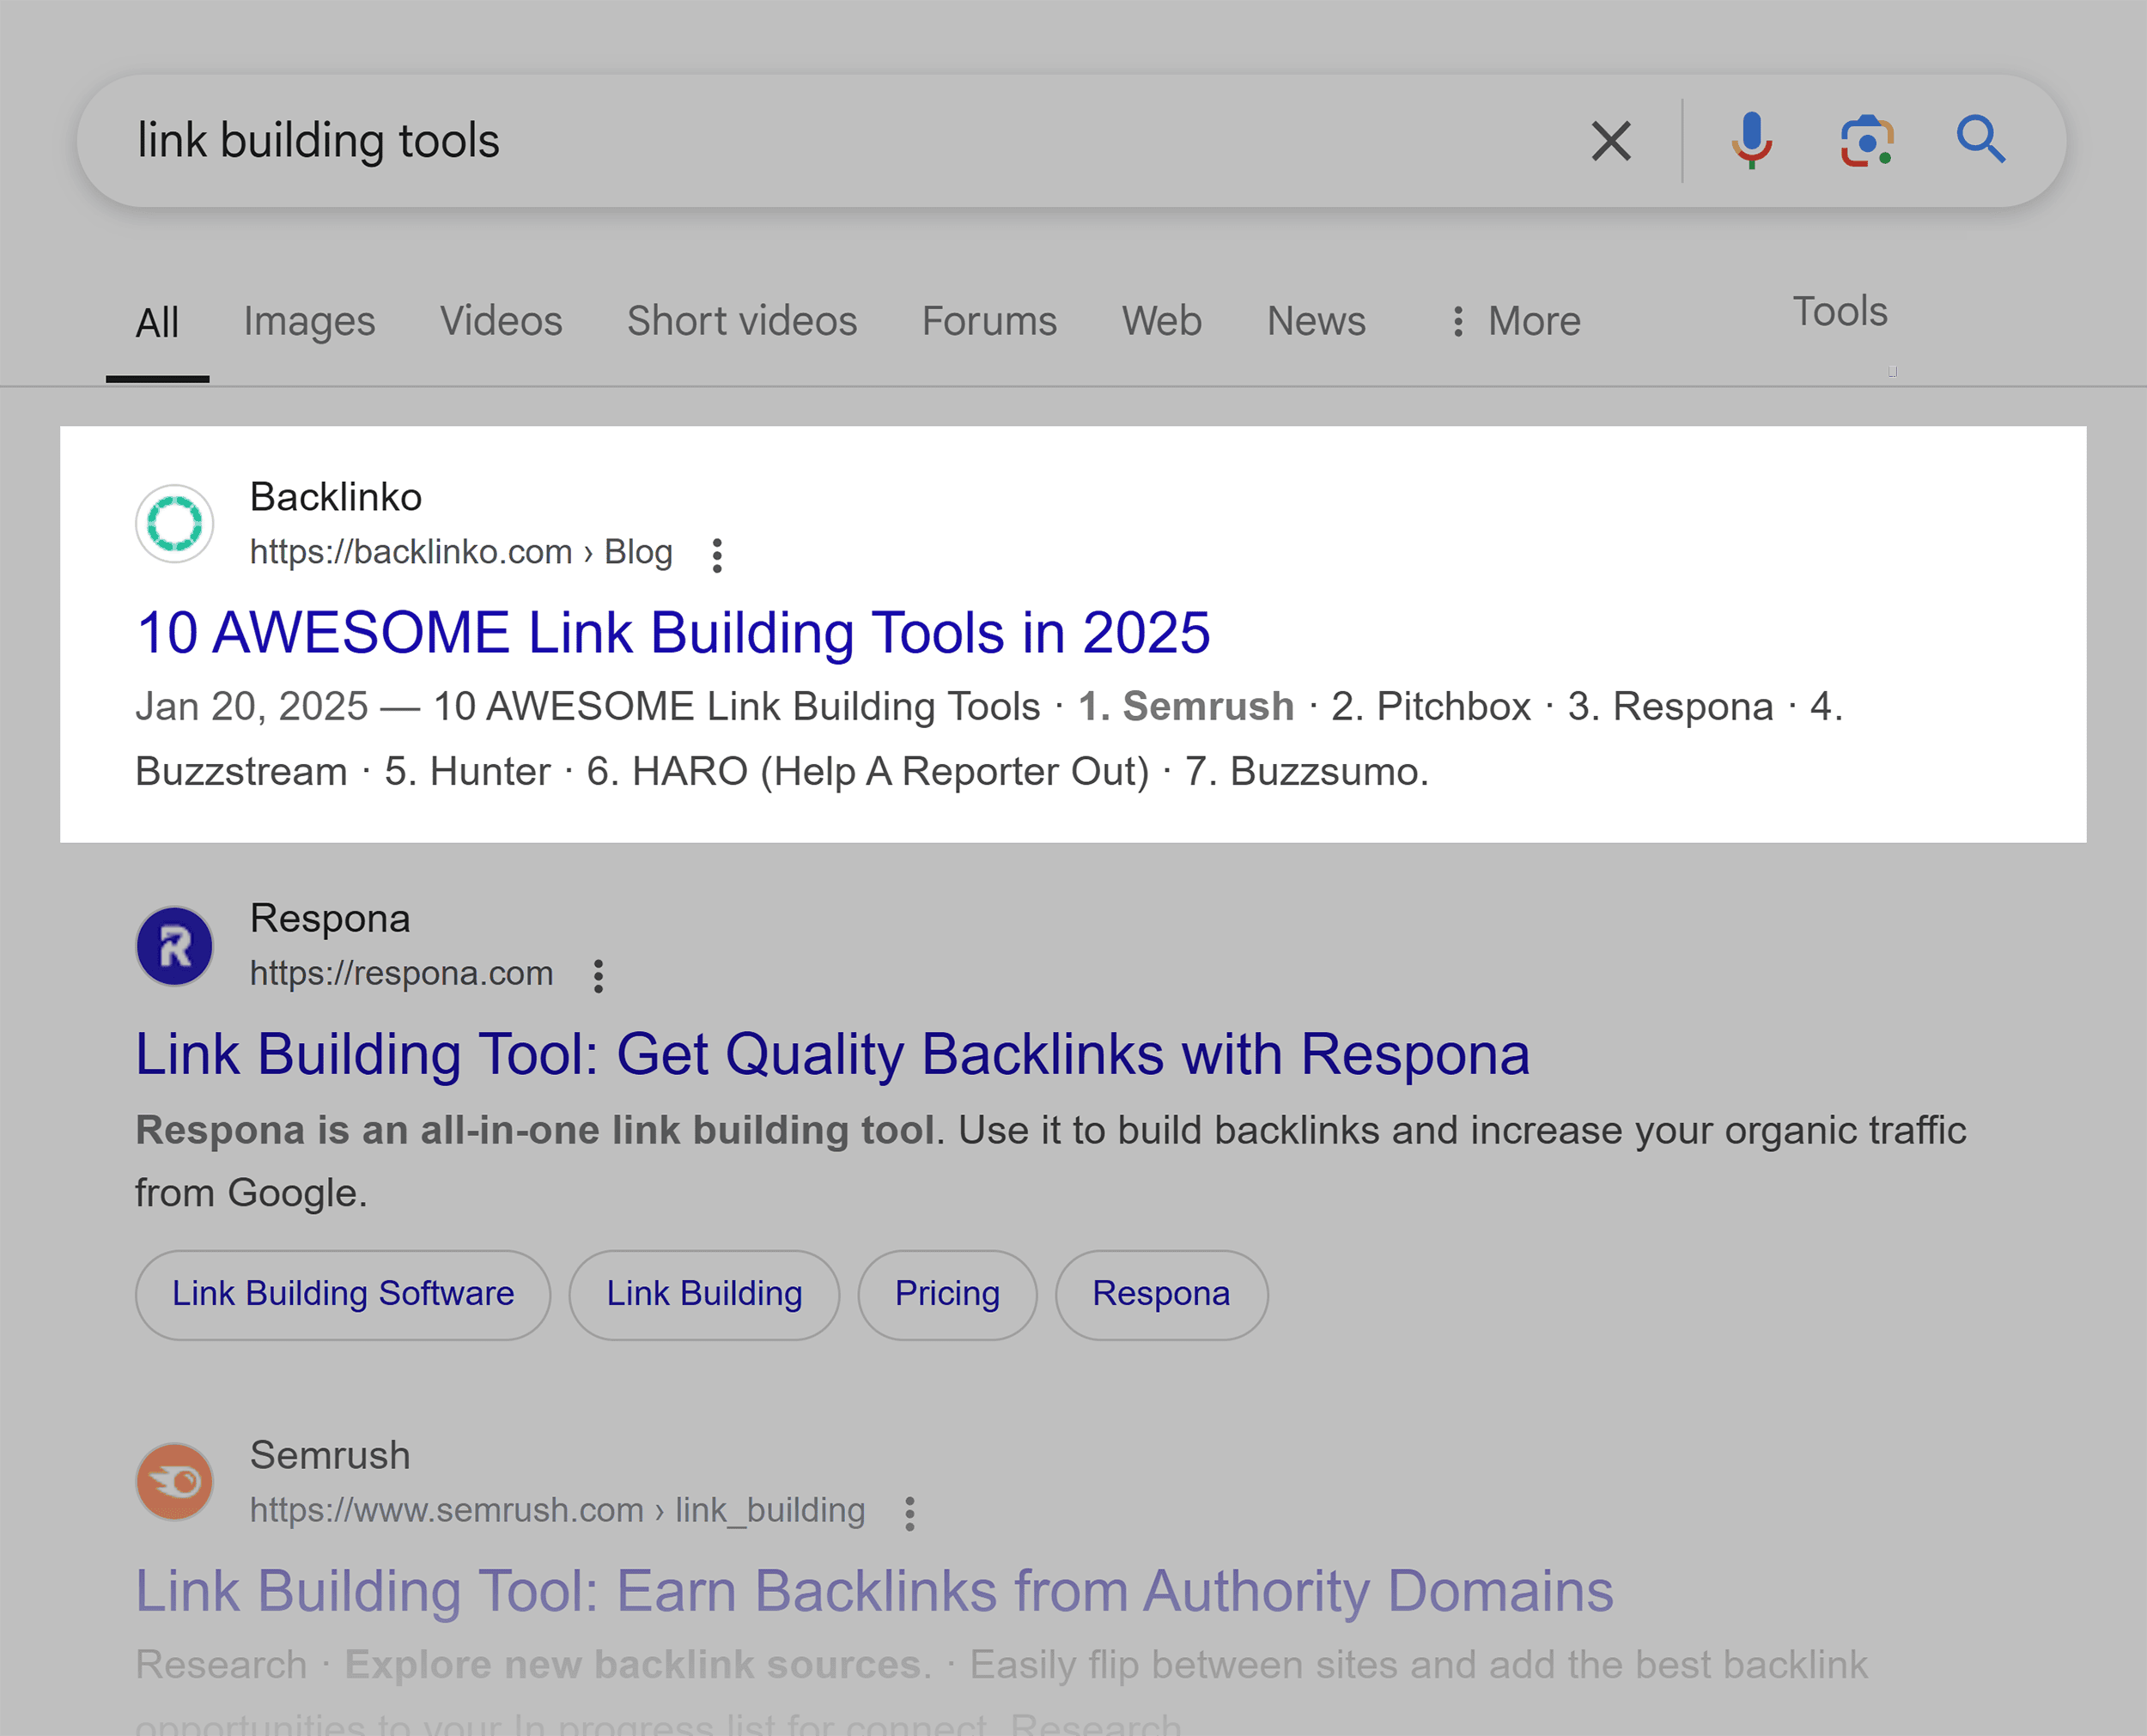2147x1736 pixels.
Task: Clear the search query with the X icon
Action: click(x=1611, y=141)
